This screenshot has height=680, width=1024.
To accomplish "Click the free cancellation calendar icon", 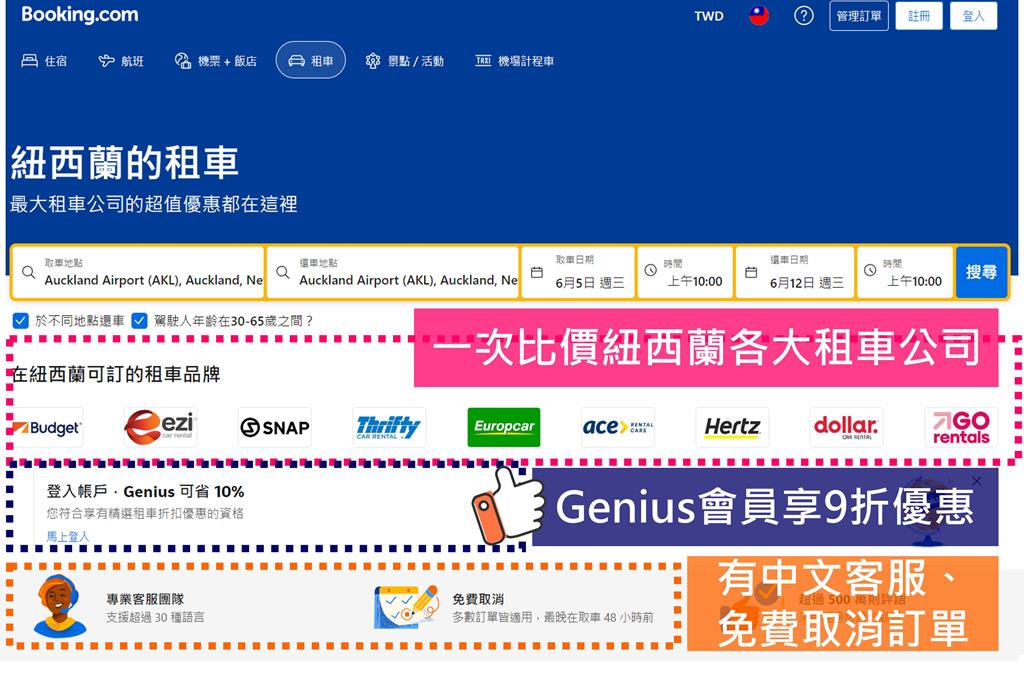I will 405,607.
